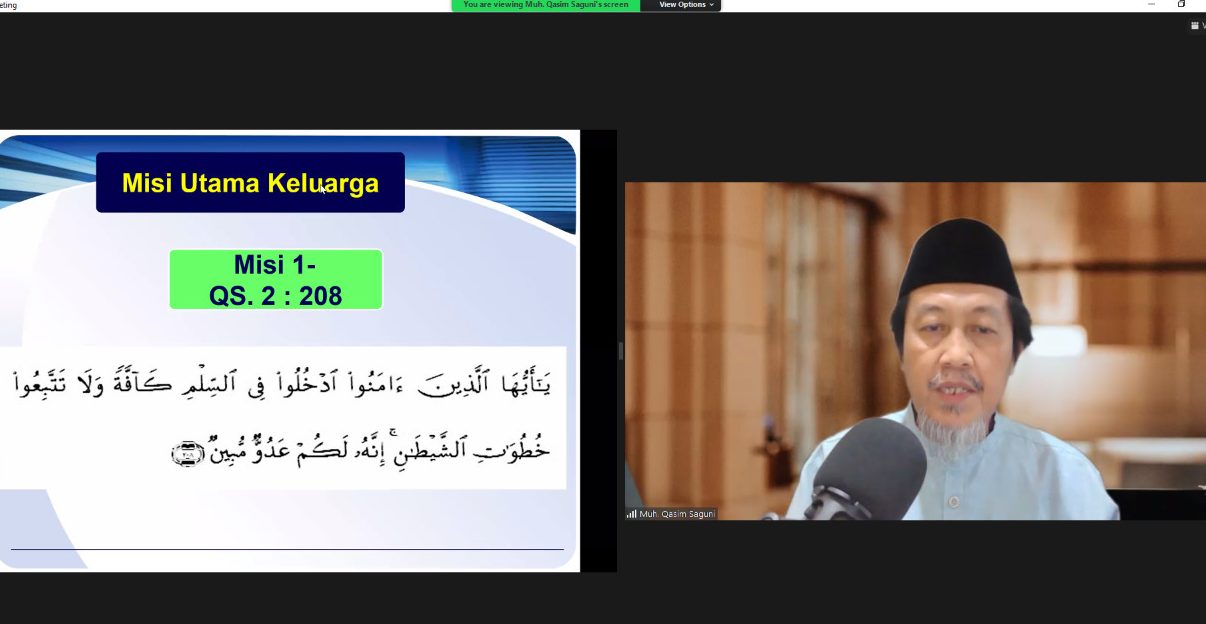
Task: Click the Muh. Qasim Saguni name label
Action: 677,514
